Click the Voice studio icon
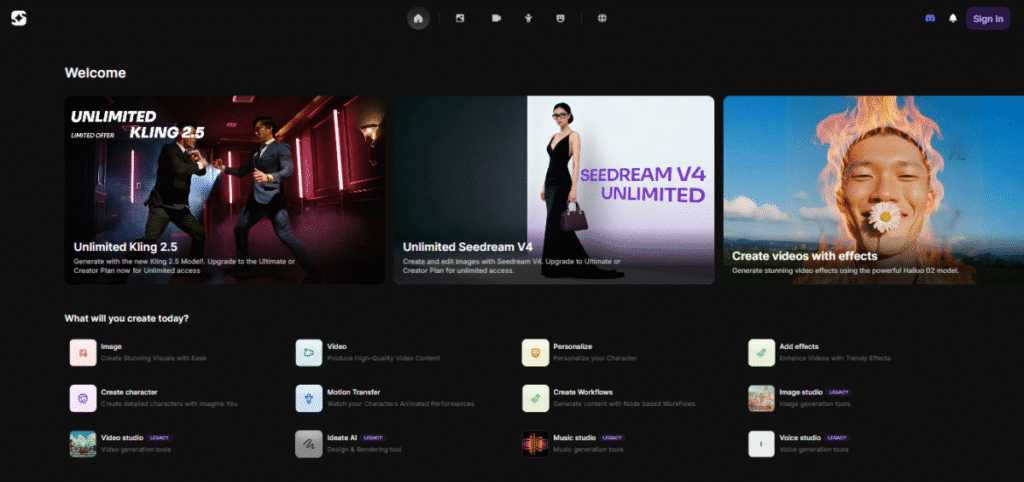 click(x=761, y=443)
